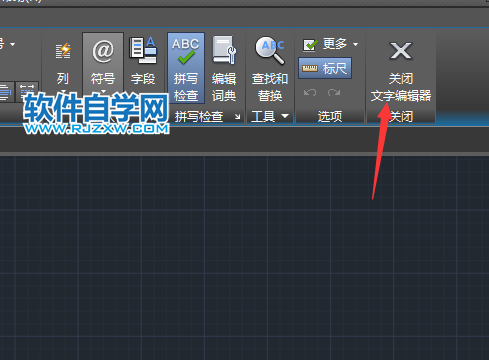
Task: Insert a Field (字段)
Action: coord(143,61)
